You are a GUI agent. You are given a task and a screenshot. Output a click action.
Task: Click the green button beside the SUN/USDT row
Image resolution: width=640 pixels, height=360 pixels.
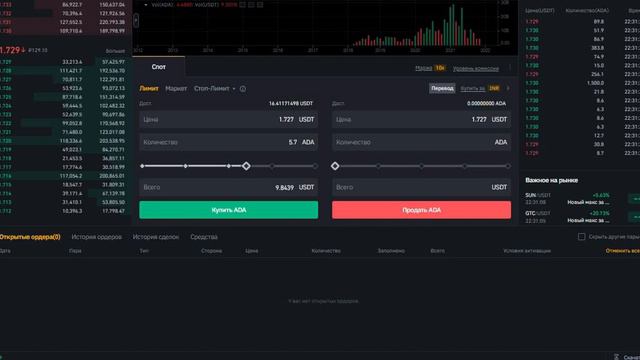coord(634,199)
